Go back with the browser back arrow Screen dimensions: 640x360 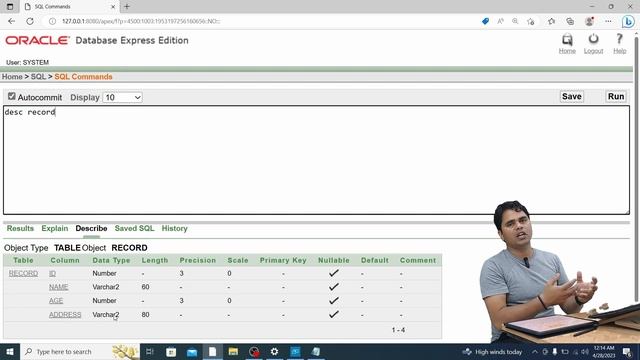tap(11, 21)
